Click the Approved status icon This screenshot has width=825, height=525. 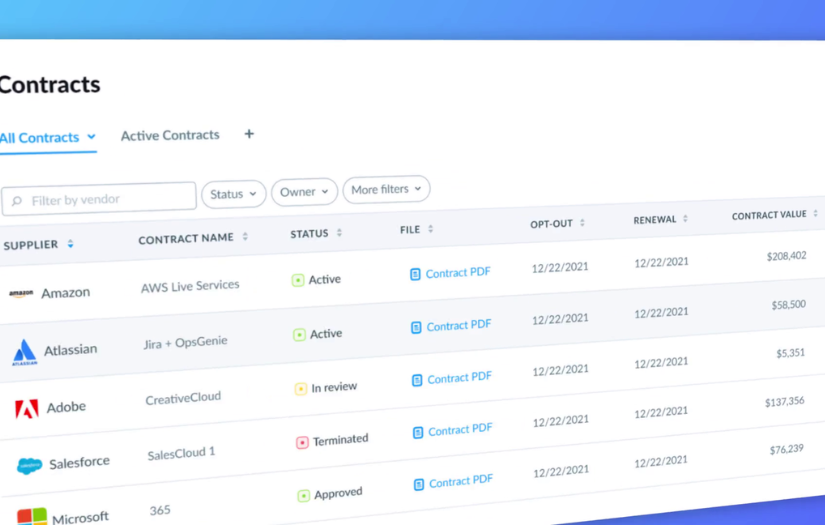tap(304, 496)
